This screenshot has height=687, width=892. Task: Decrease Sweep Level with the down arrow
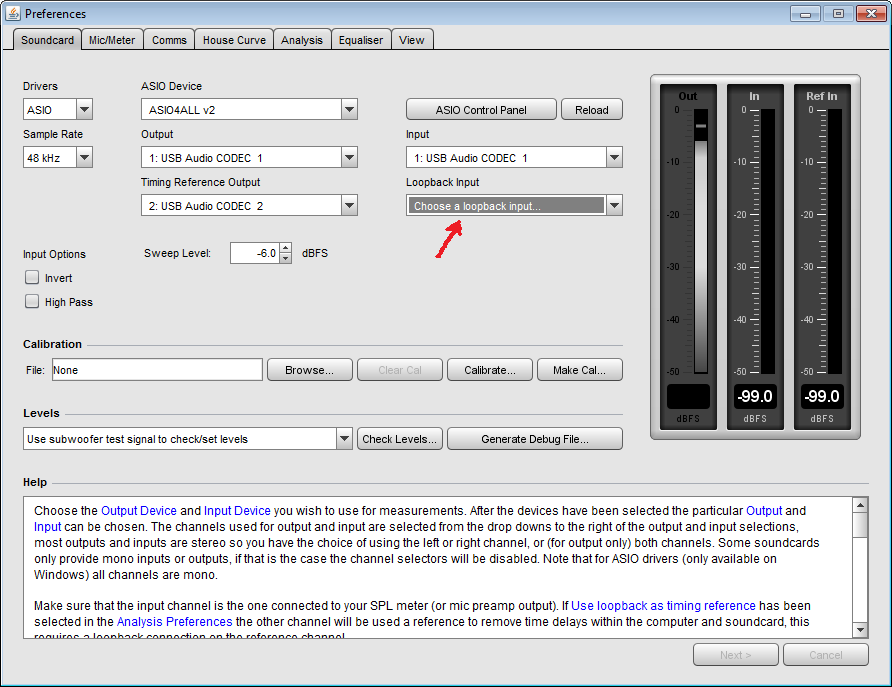286,259
